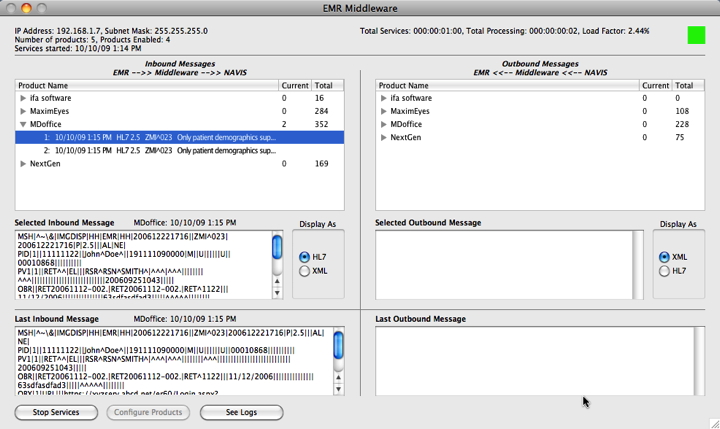Expand the inbound ifa software row
Image resolution: width=720 pixels, height=429 pixels.
click(23, 99)
